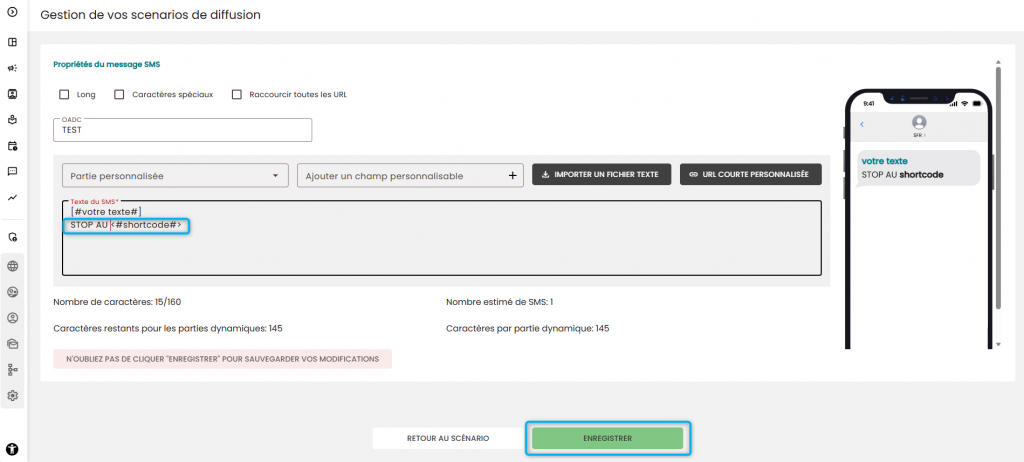Open the inbox tray icon in sidebar

click(x=12, y=120)
